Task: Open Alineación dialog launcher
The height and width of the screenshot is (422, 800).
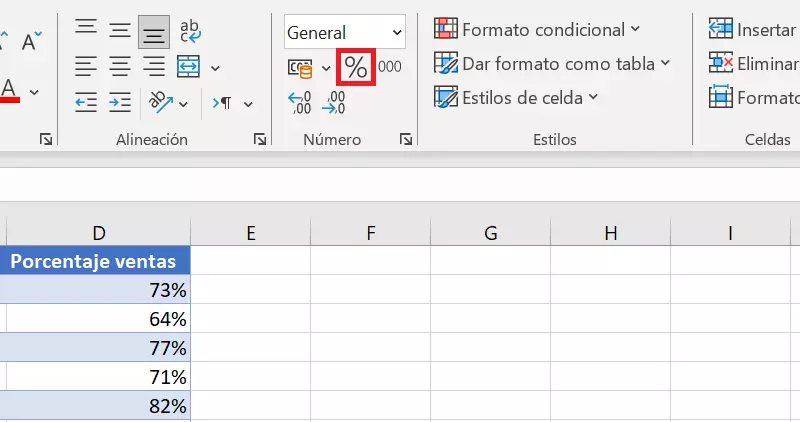Action: [x=260, y=139]
